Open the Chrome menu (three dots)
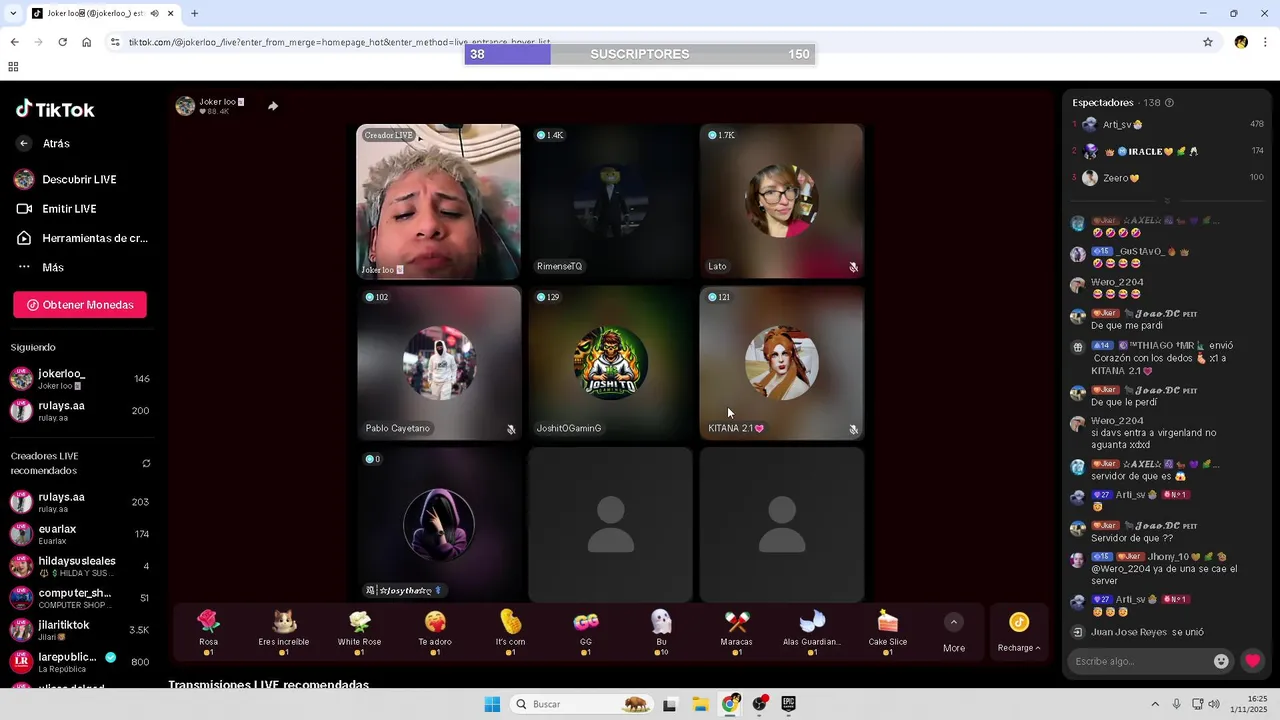The width and height of the screenshot is (1280, 720). coord(1266,42)
